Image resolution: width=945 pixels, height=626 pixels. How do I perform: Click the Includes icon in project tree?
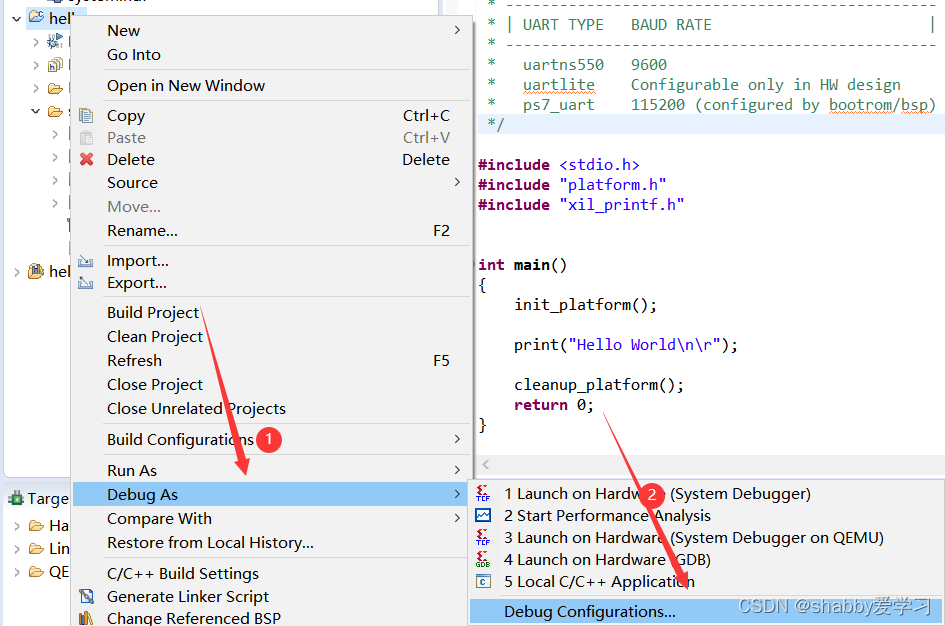pos(55,64)
